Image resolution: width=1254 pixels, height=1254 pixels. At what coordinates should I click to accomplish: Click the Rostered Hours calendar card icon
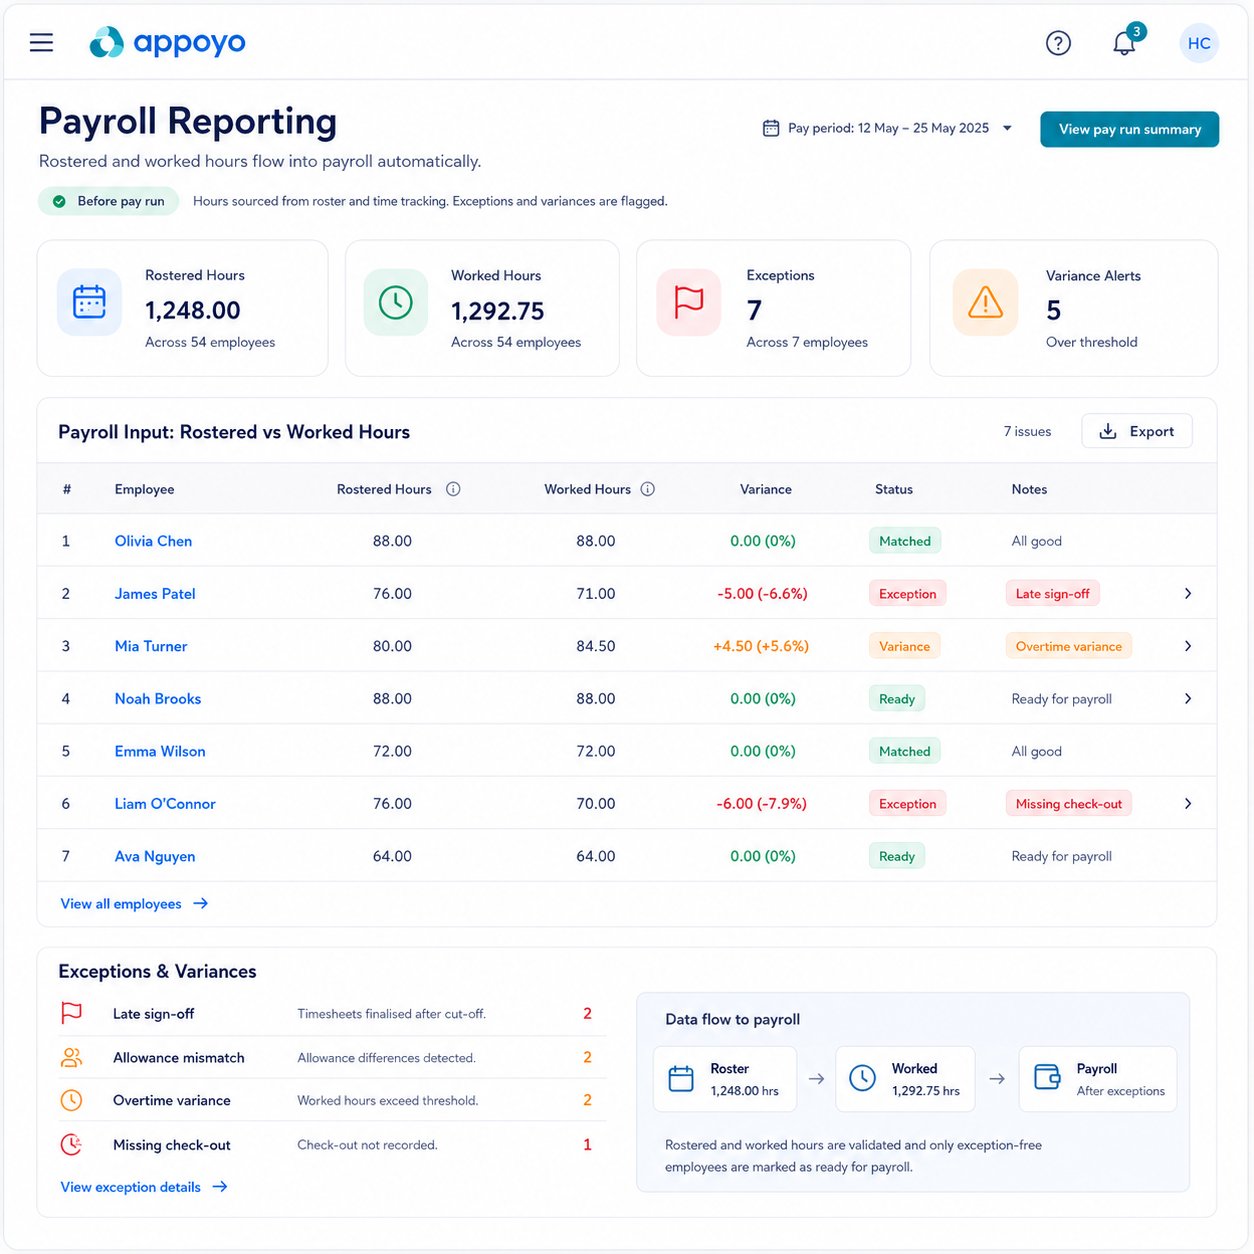90,302
